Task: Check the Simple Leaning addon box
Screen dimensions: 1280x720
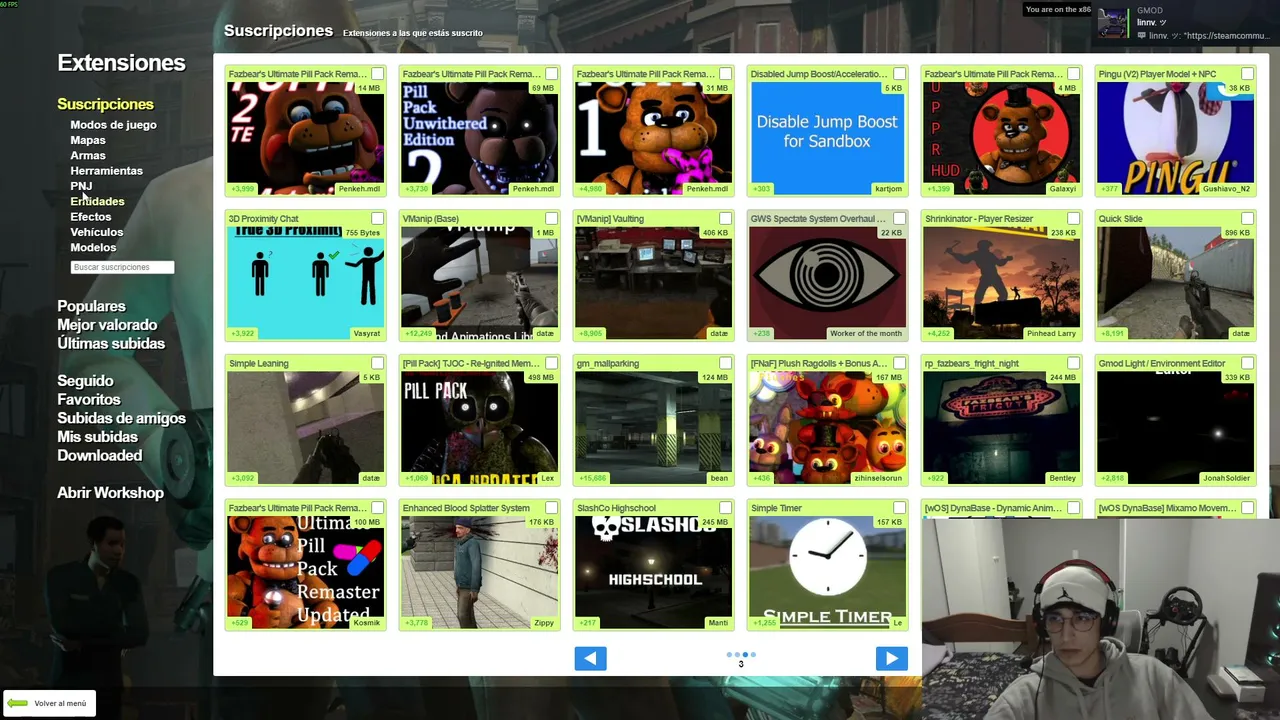Action: (378, 364)
